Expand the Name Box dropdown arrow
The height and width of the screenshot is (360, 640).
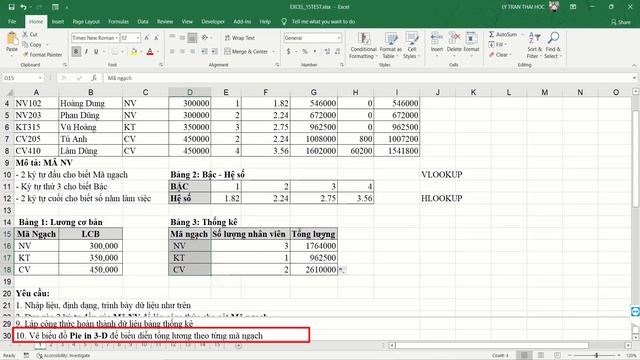click(x=40, y=78)
